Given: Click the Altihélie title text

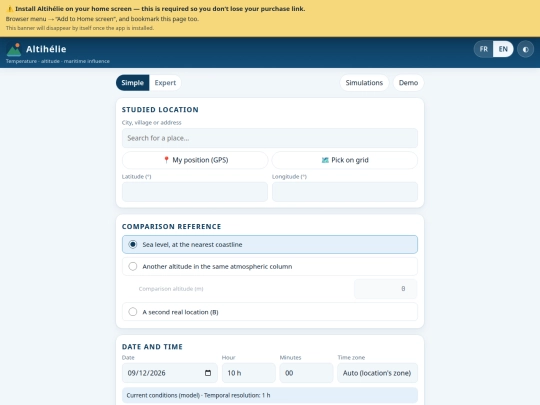Looking at the screenshot, I should click(x=46, y=49).
